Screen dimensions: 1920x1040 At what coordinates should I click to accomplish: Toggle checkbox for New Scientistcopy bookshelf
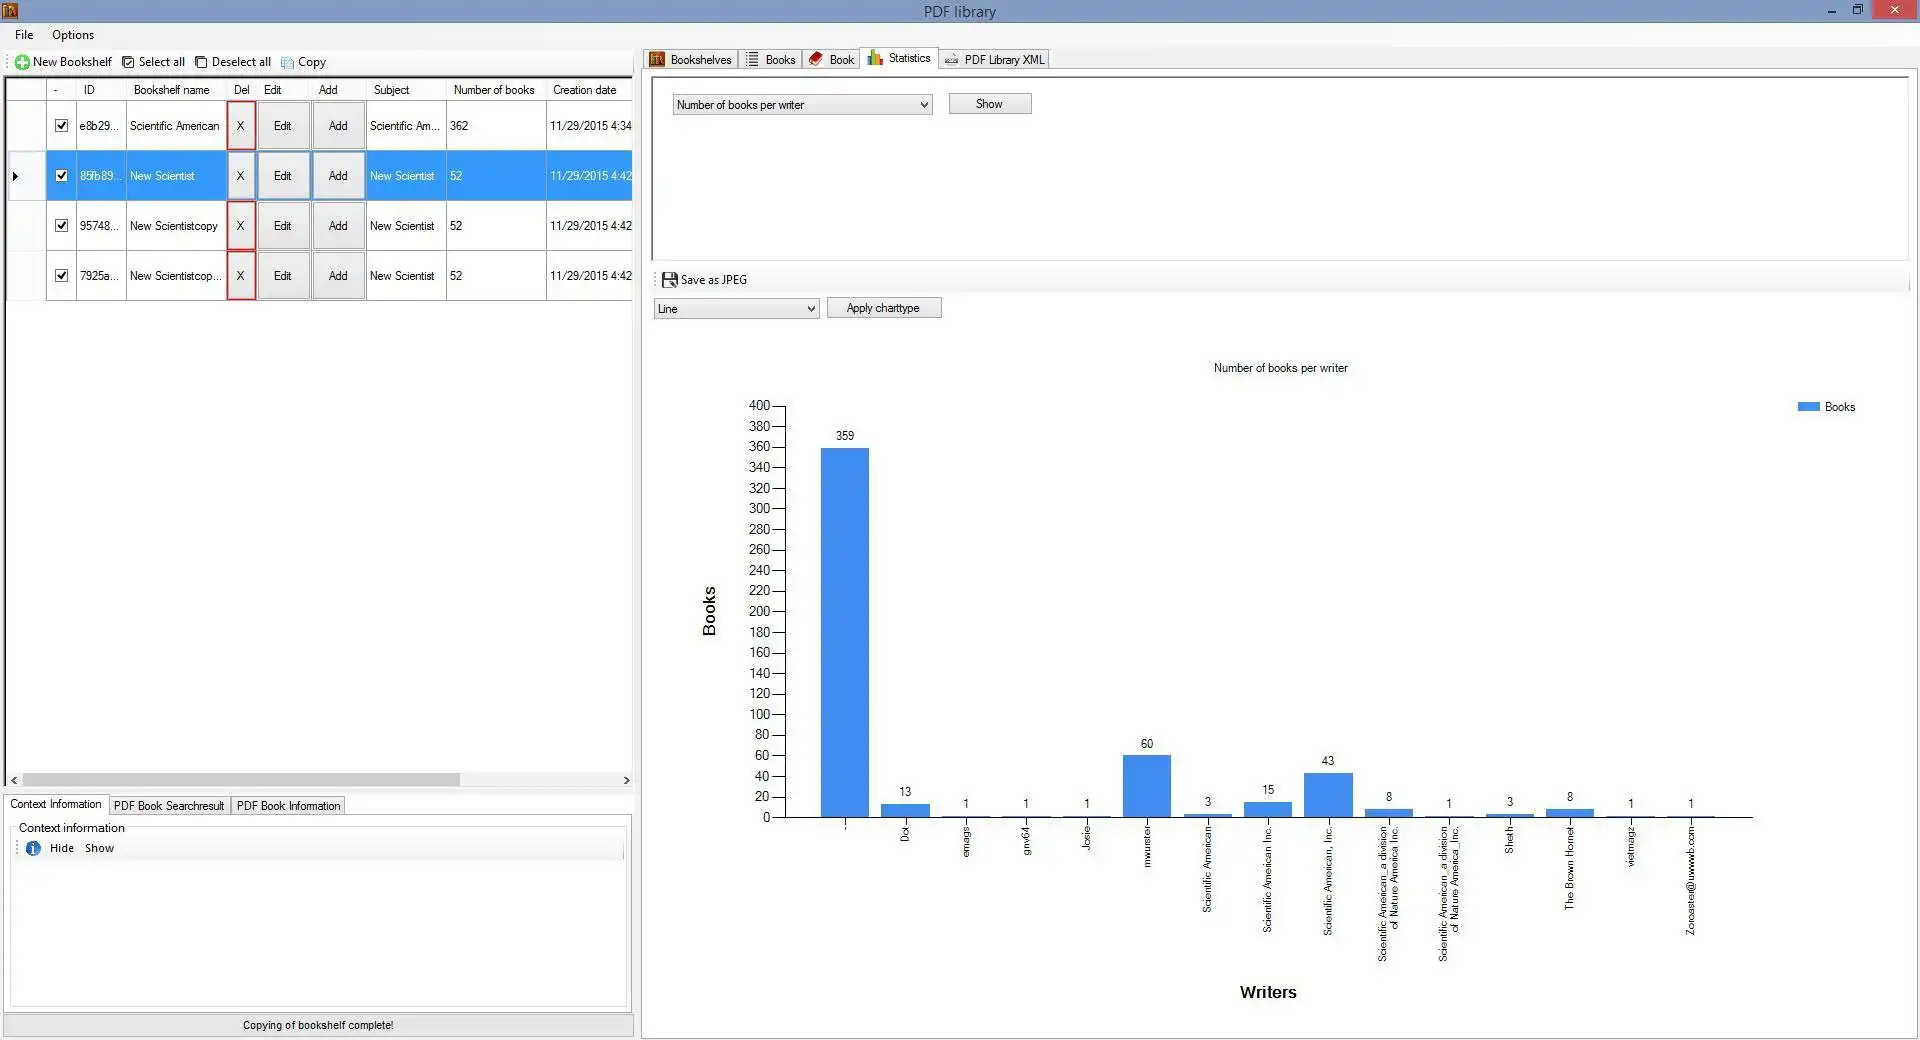(x=61, y=226)
